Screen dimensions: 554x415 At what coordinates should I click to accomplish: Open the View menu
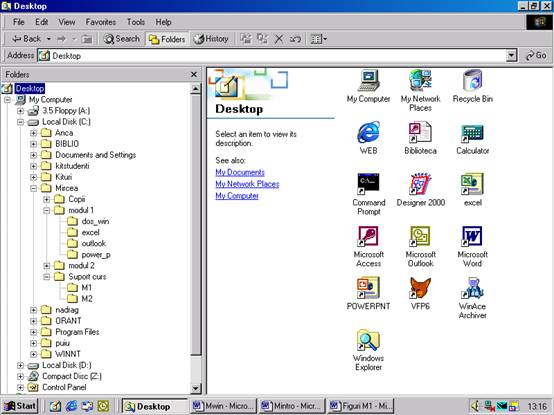67,22
